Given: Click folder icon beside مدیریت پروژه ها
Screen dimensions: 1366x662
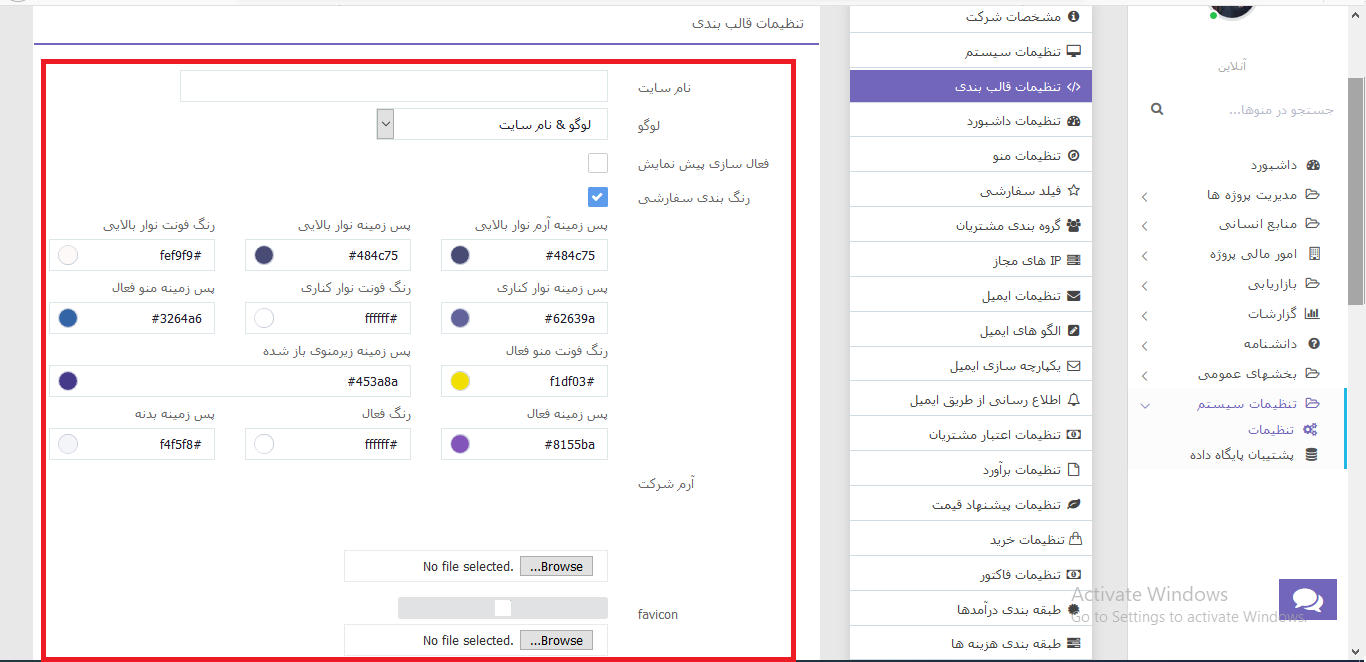Looking at the screenshot, I should [x=1313, y=194].
